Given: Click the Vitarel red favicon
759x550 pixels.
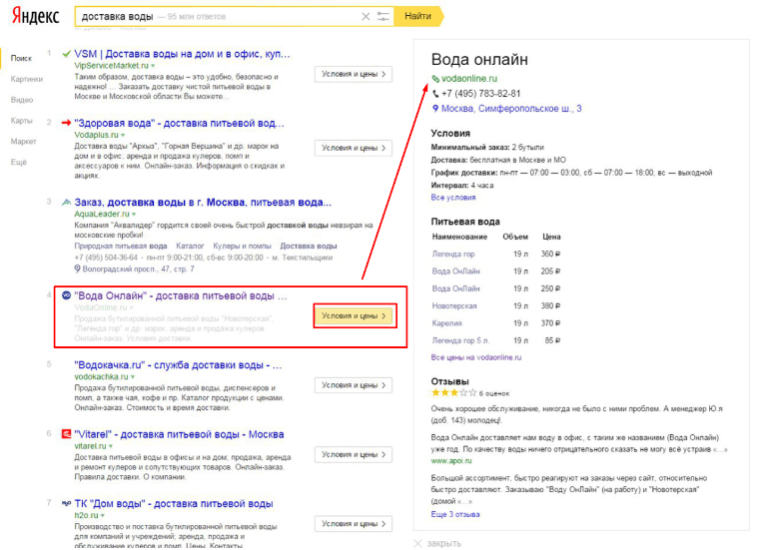Looking at the screenshot, I should pyautogui.click(x=66, y=434).
